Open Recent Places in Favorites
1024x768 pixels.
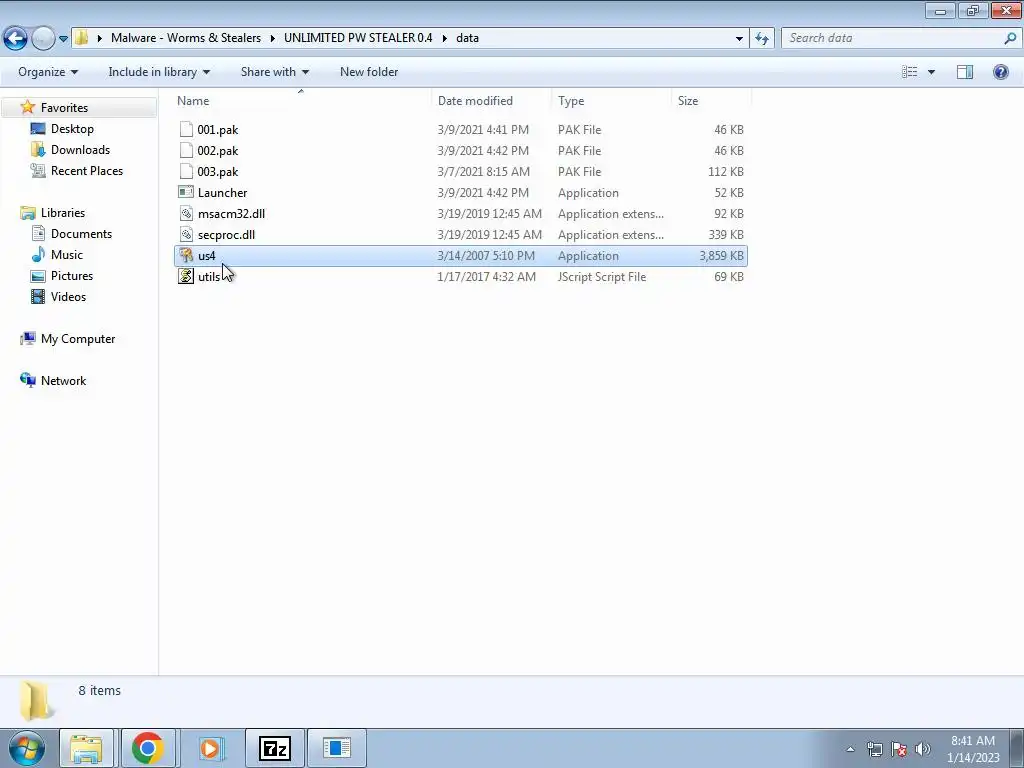click(87, 170)
